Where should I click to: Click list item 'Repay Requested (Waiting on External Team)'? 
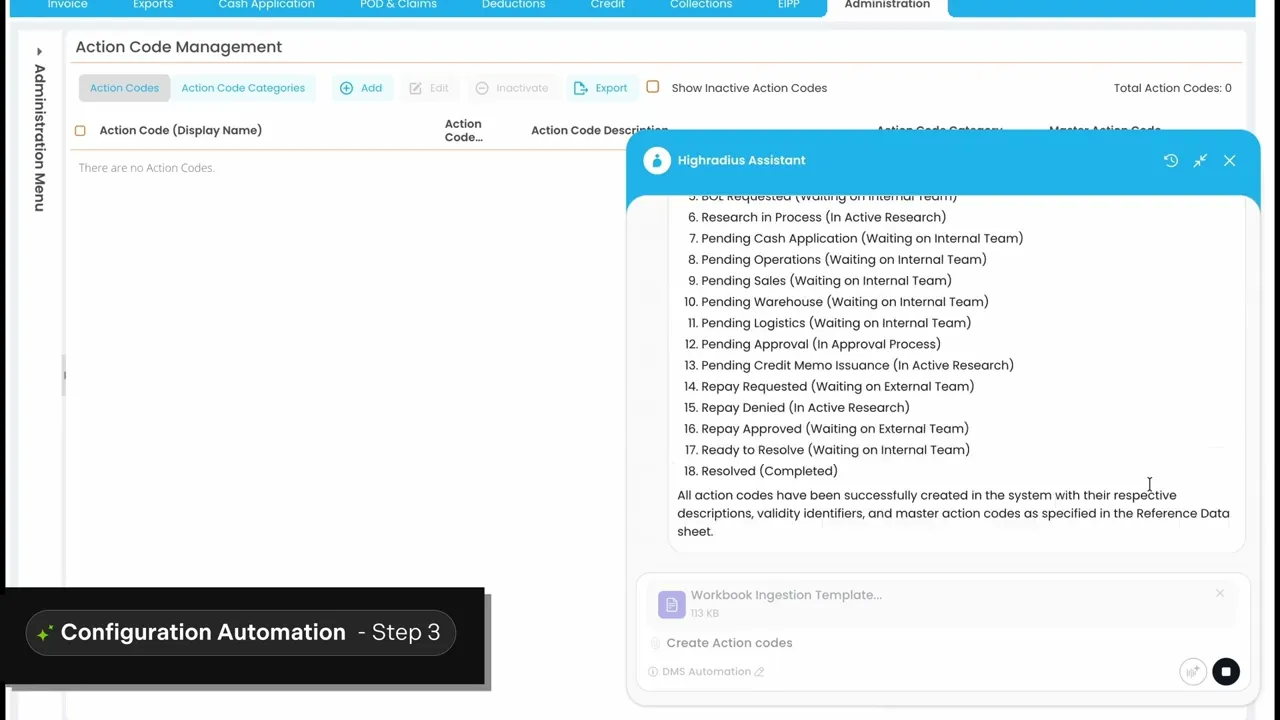click(x=838, y=386)
